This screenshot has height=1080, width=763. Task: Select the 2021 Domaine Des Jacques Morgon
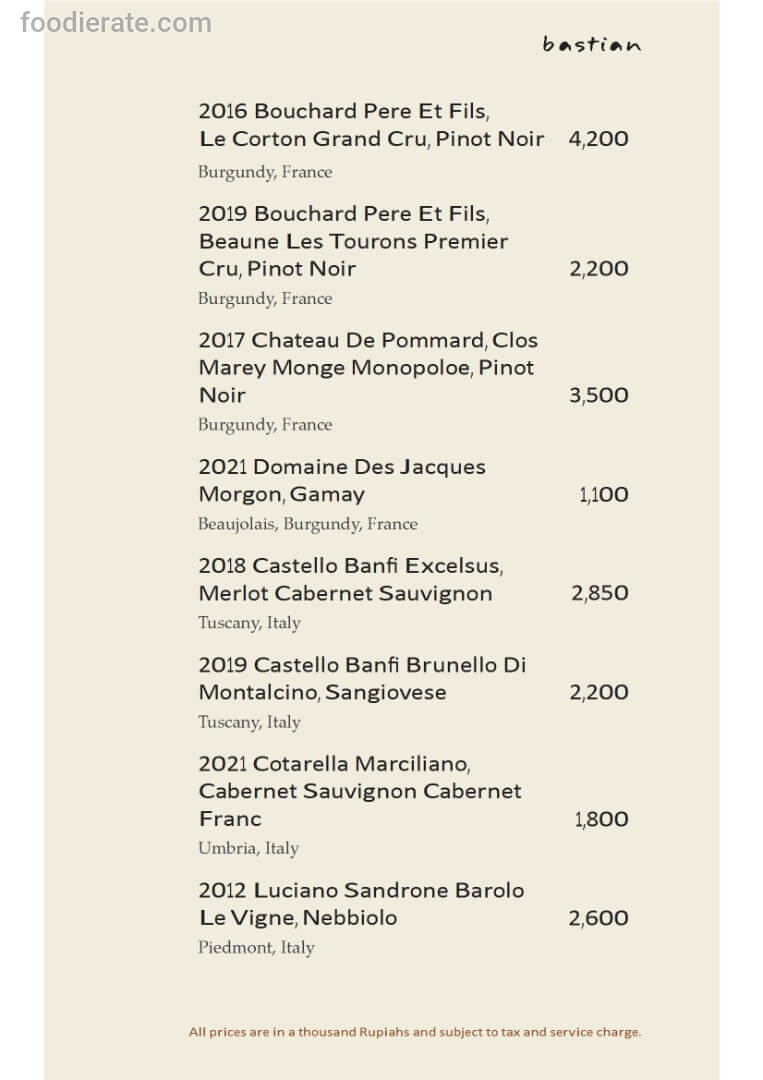click(341, 480)
